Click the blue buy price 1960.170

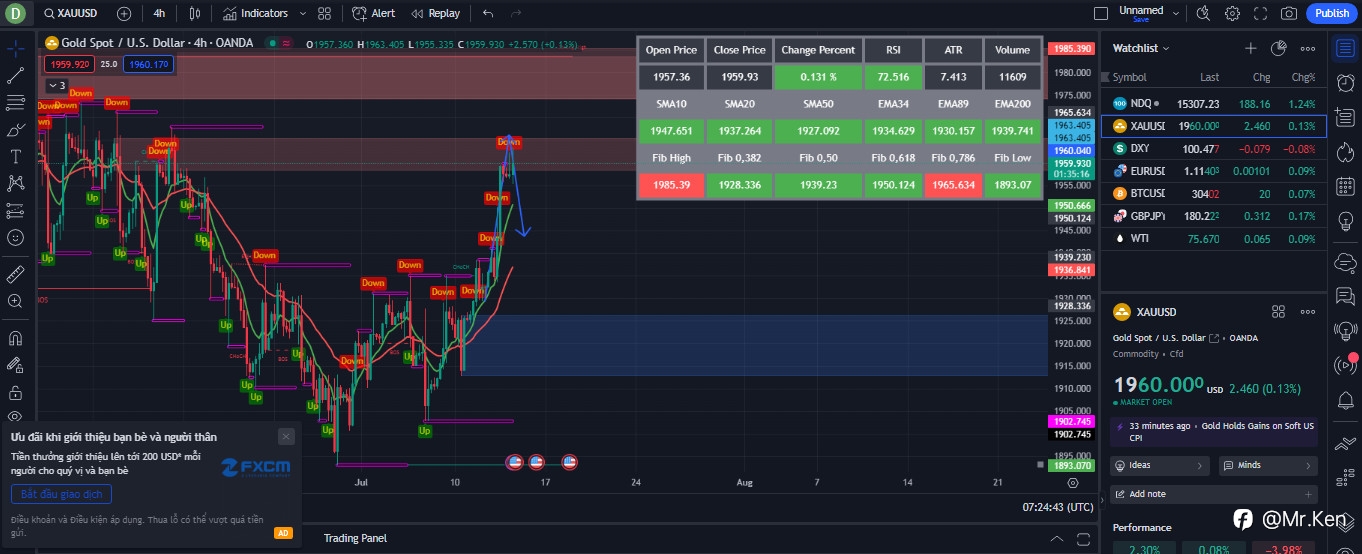[x=148, y=64]
